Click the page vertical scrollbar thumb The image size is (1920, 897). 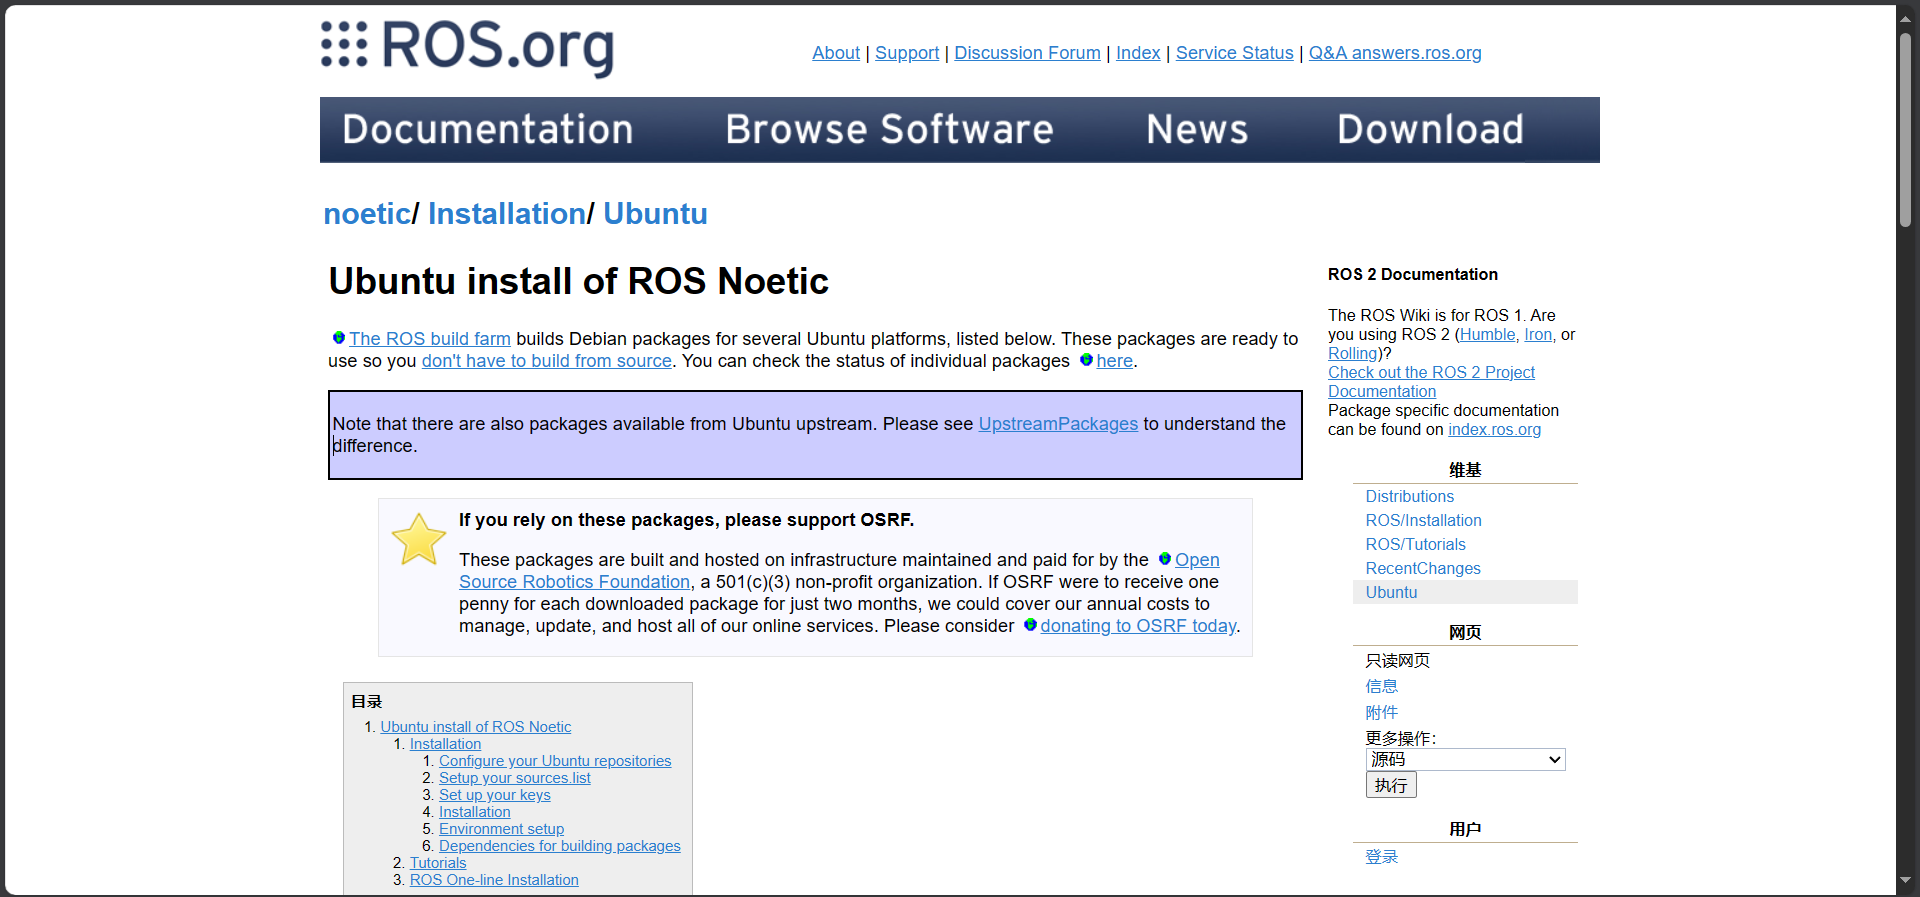point(1906,129)
